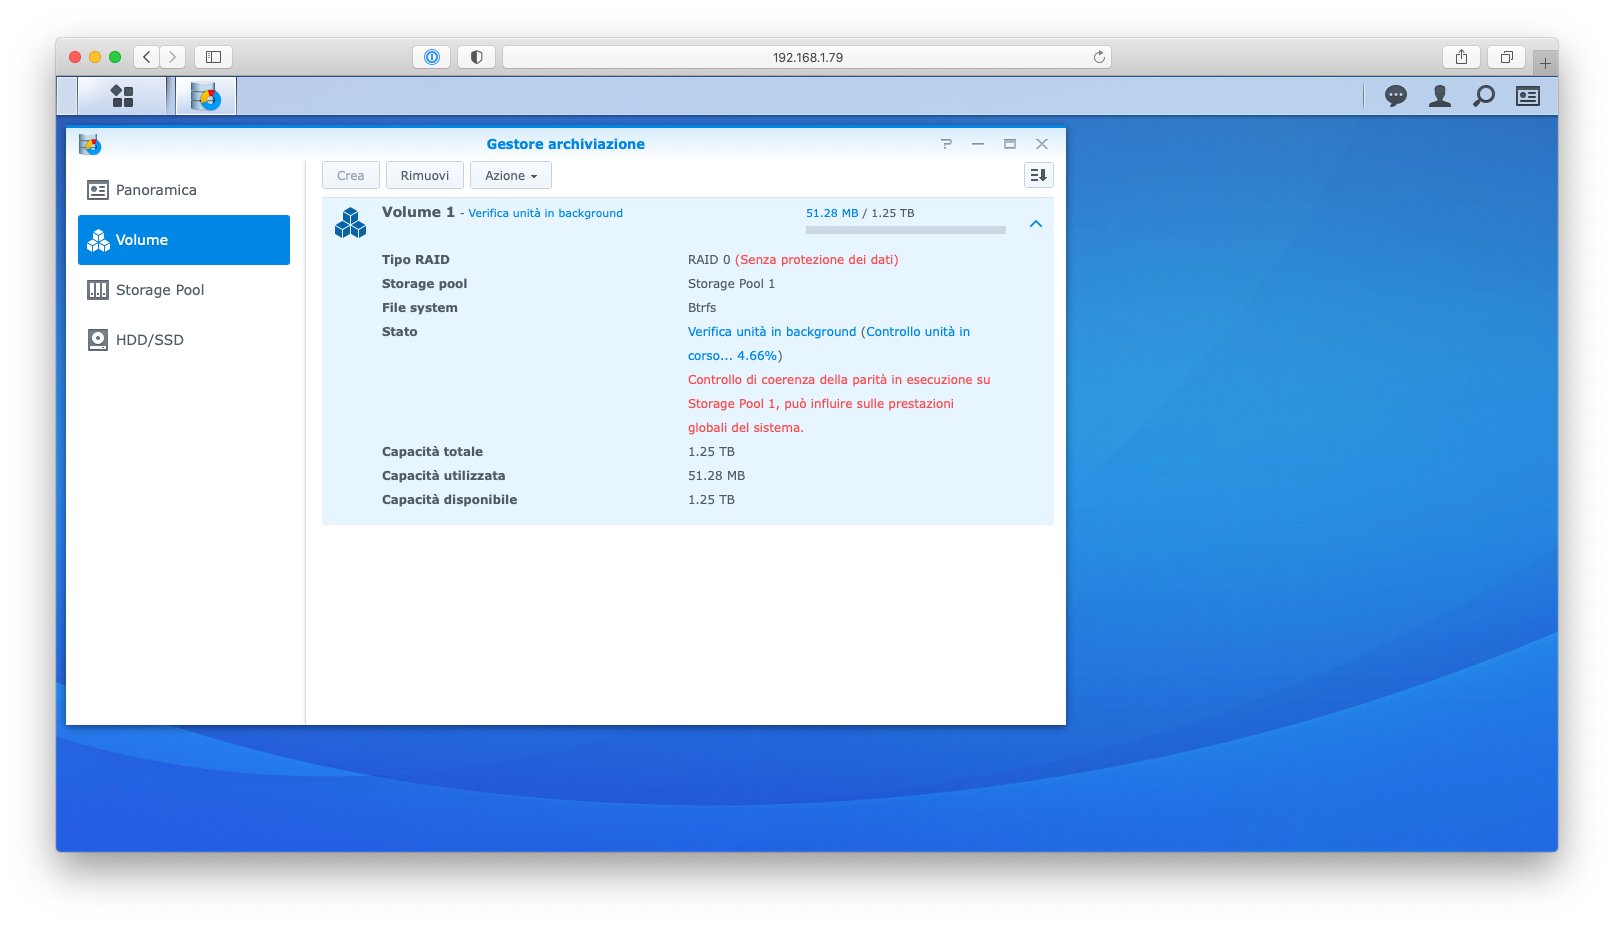
Task: Click the Safari privacy shield icon
Action: pyautogui.click(x=476, y=57)
